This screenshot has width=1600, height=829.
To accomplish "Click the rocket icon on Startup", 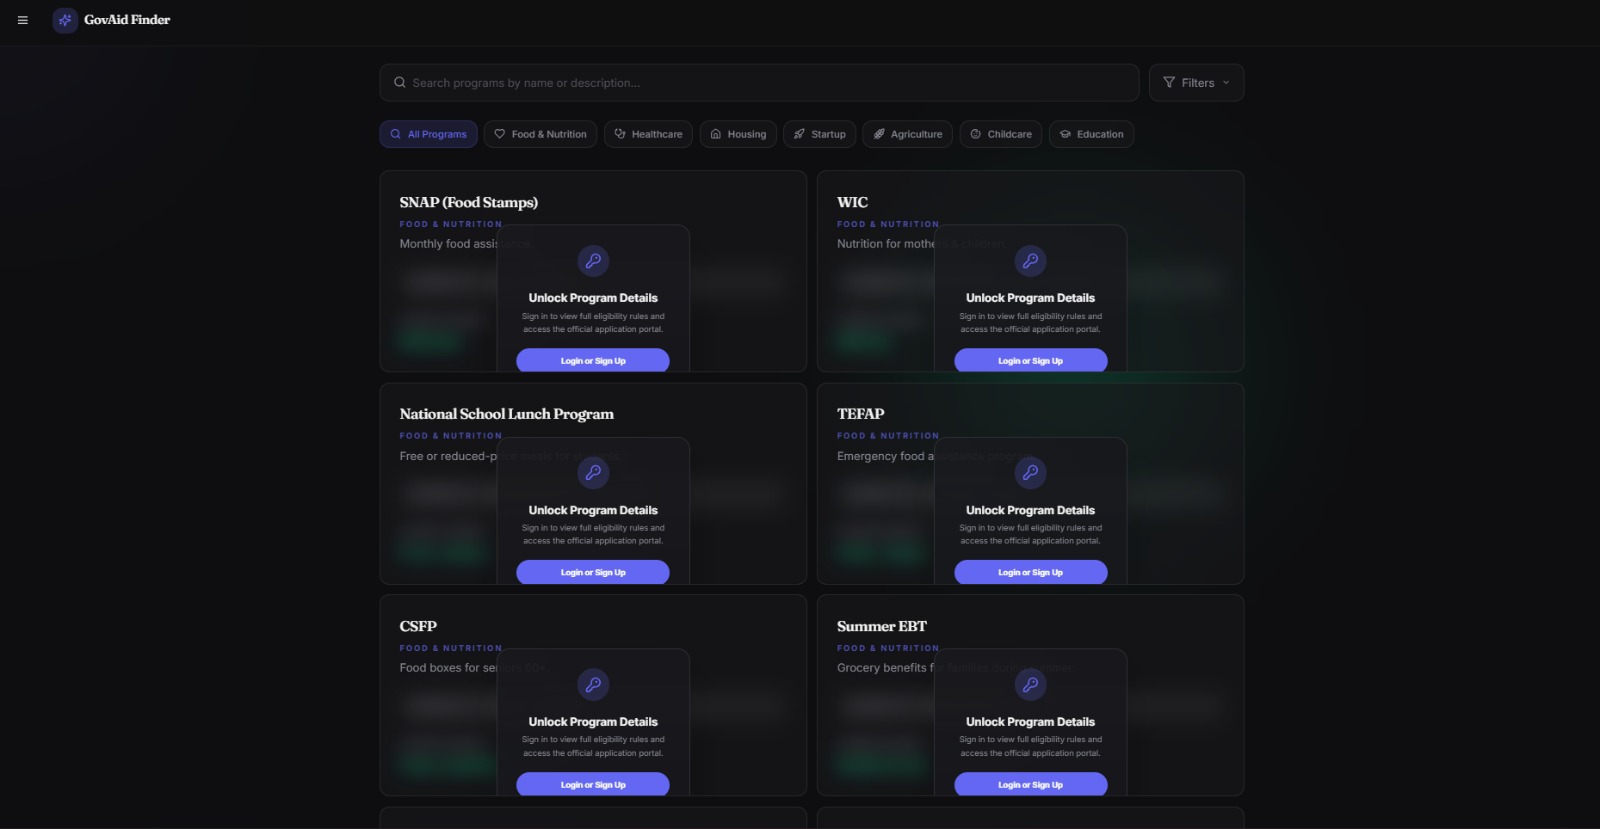I will pyautogui.click(x=800, y=134).
